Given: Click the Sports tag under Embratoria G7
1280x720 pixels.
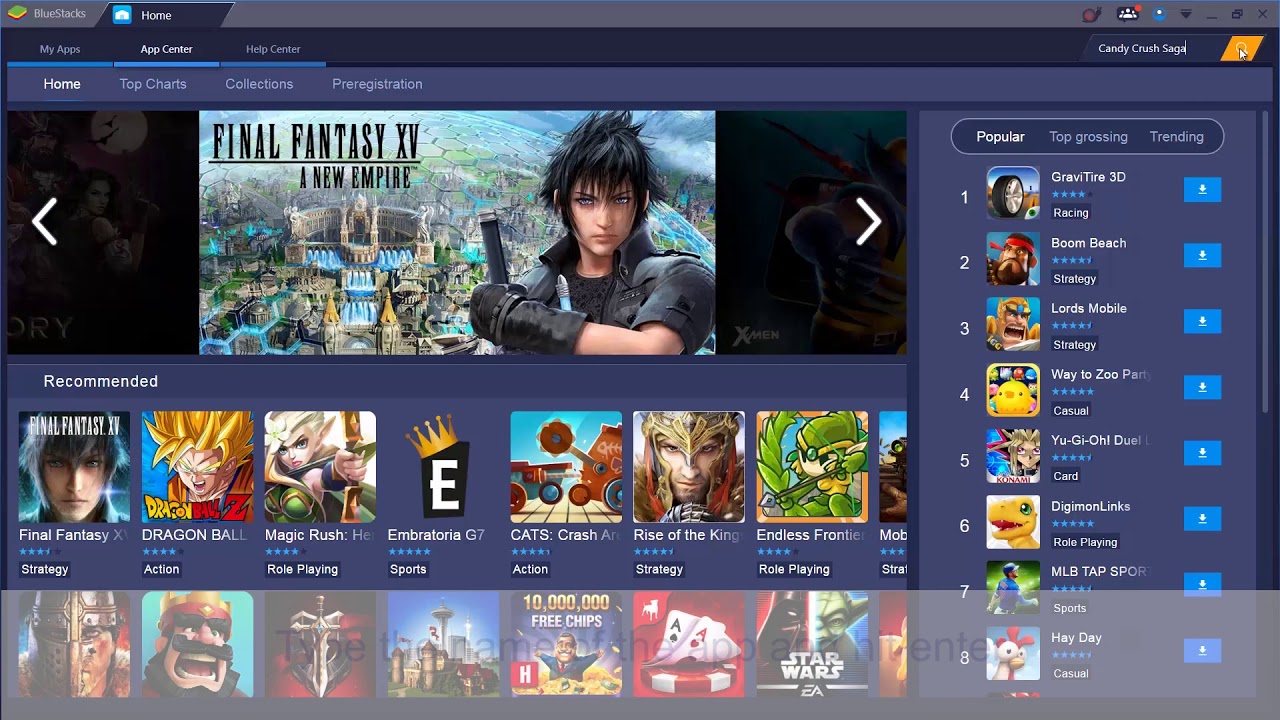Looking at the screenshot, I should tap(407, 569).
